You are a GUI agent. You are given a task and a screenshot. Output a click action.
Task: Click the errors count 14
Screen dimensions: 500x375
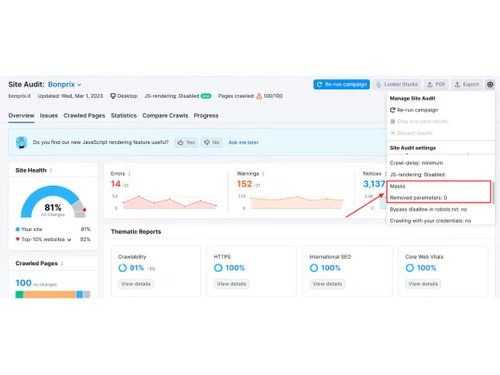(116, 184)
